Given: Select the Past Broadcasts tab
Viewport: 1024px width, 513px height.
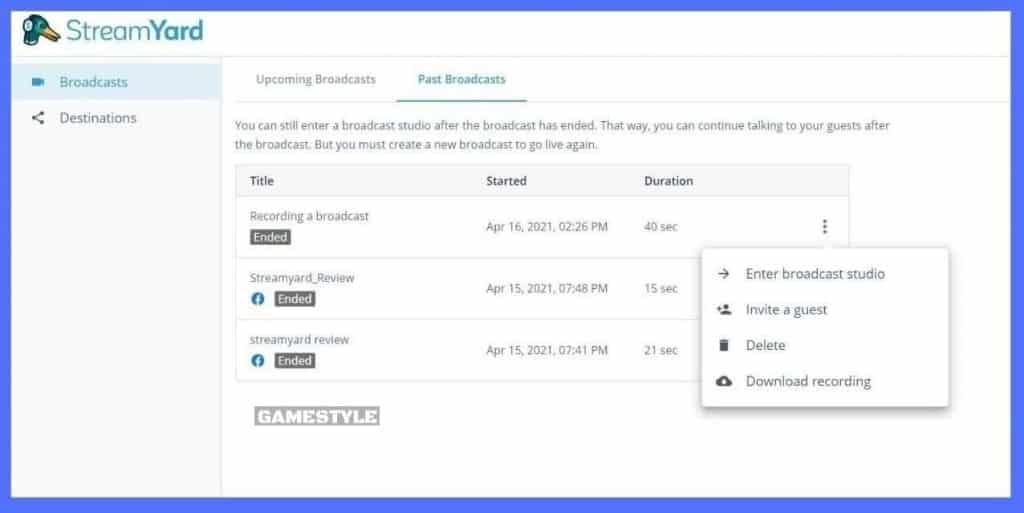Looking at the screenshot, I should (461, 79).
